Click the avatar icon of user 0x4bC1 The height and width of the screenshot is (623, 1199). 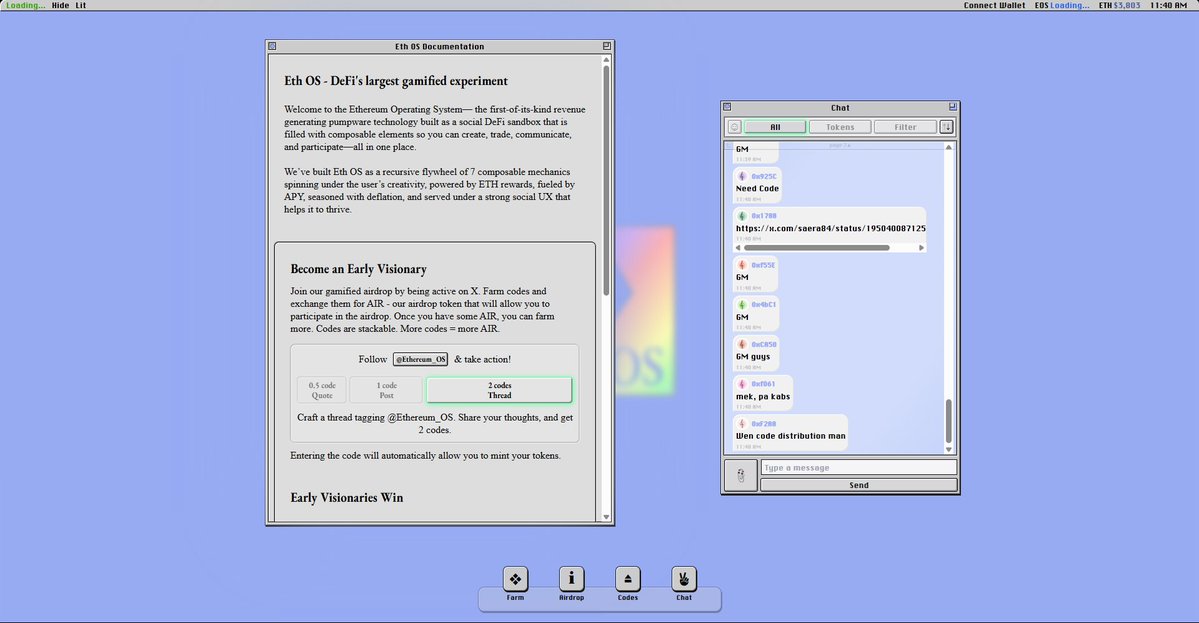(x=742, y=304)
